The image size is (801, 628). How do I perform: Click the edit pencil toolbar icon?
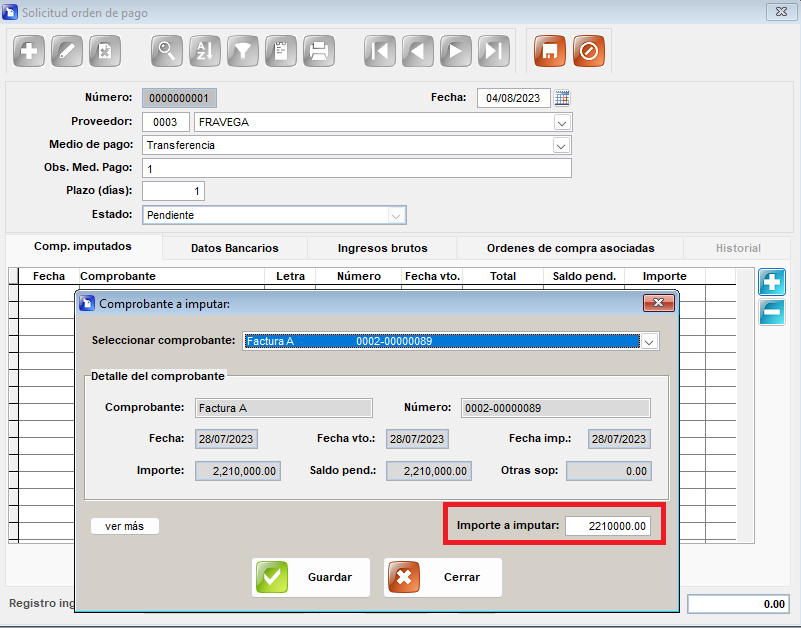(x=67, y=51)
